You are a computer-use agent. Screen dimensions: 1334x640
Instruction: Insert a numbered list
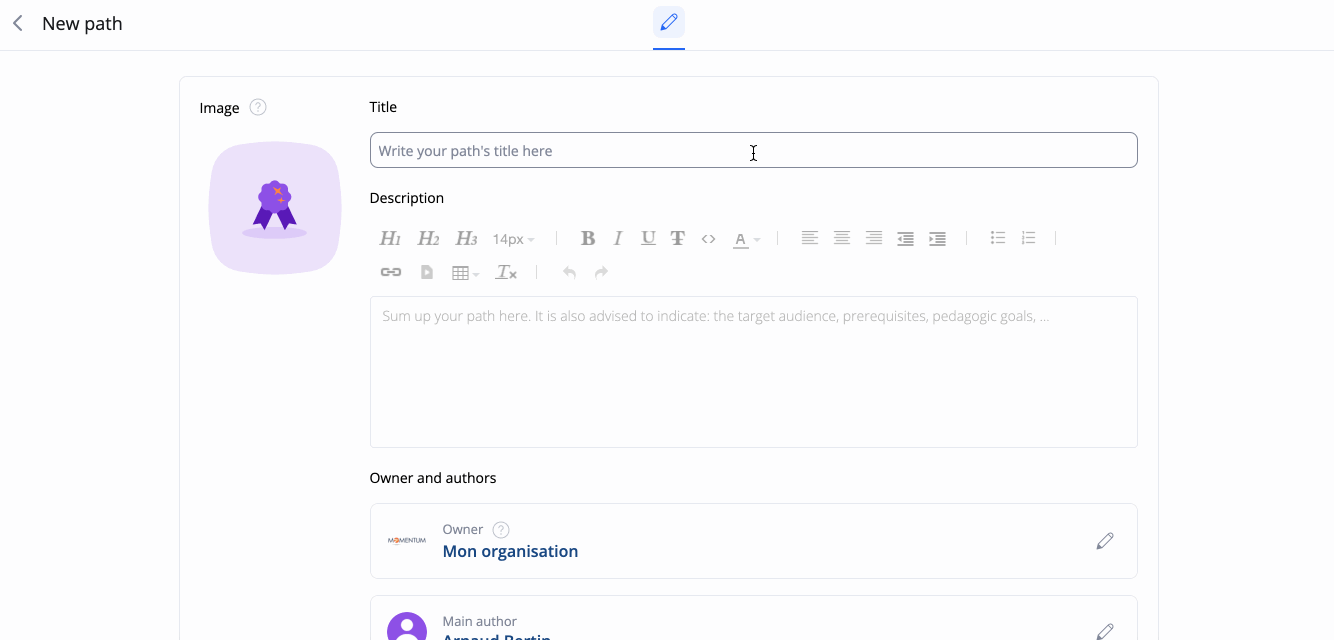(x=1028, y=238)
